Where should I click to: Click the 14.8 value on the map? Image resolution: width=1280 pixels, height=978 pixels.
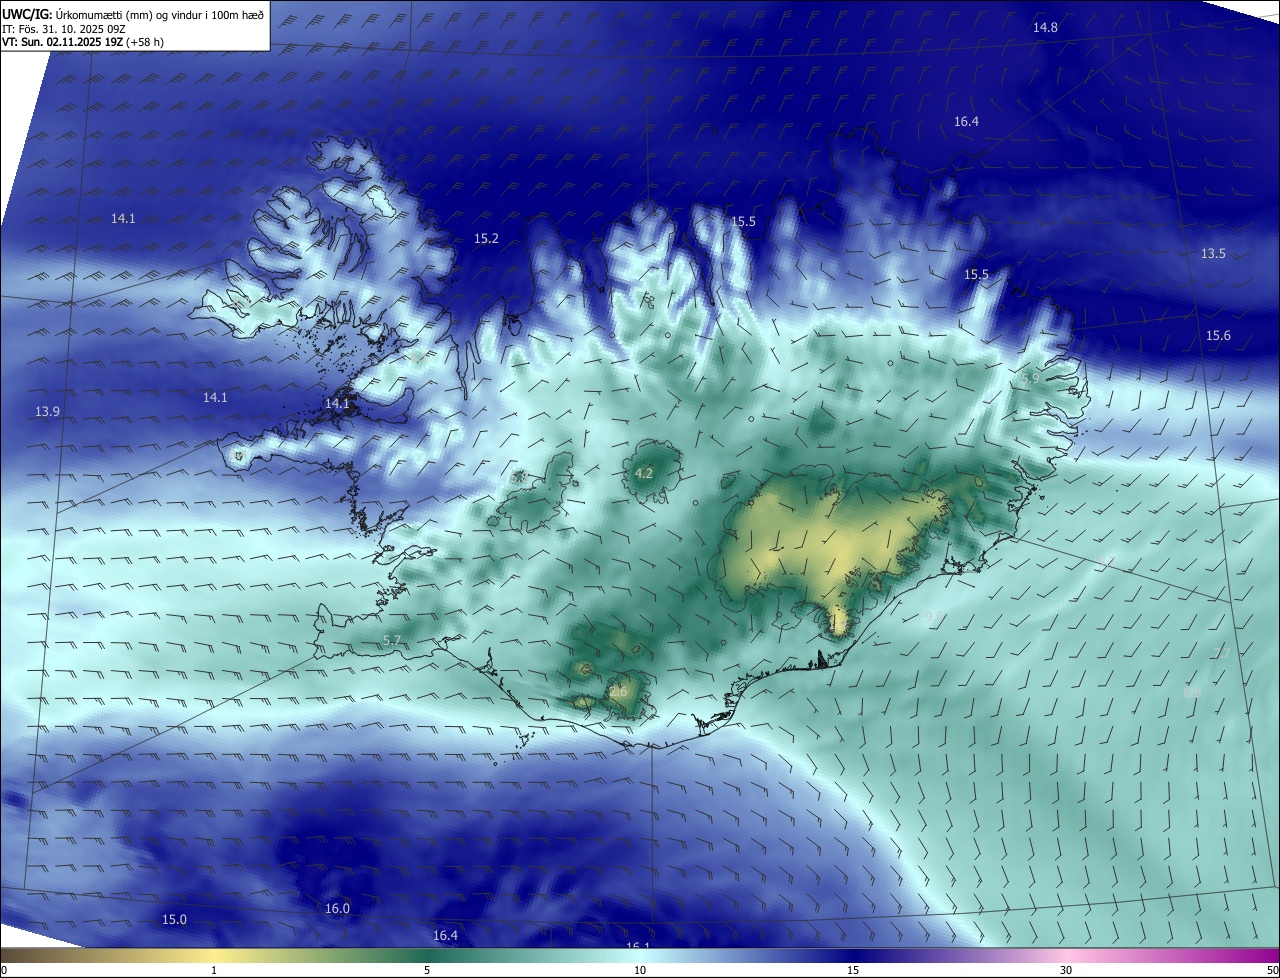point(1045,27)
